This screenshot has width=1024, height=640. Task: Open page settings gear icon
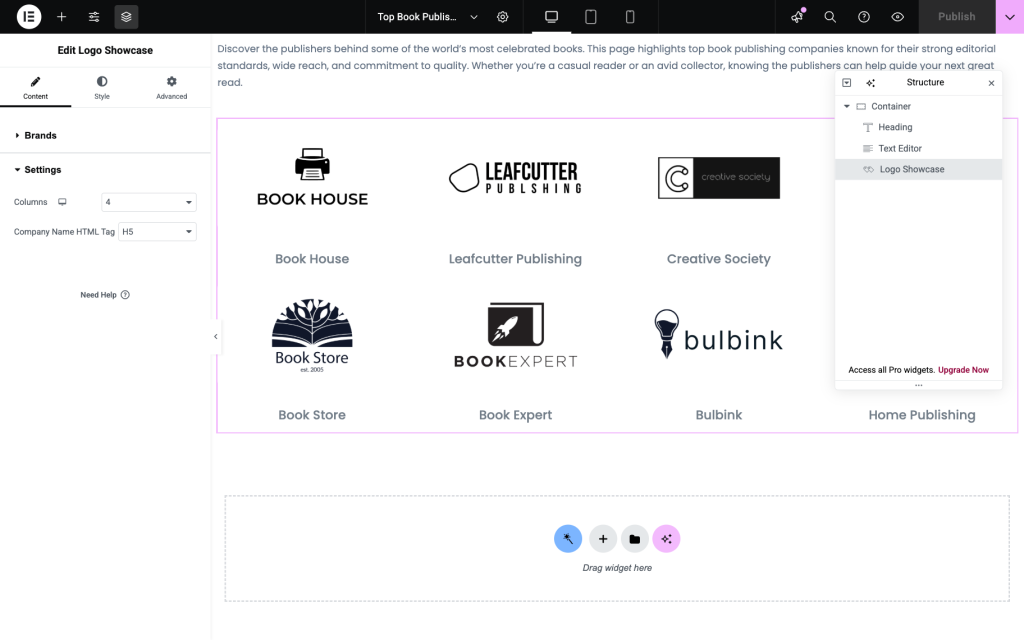(x=502, y=17)
